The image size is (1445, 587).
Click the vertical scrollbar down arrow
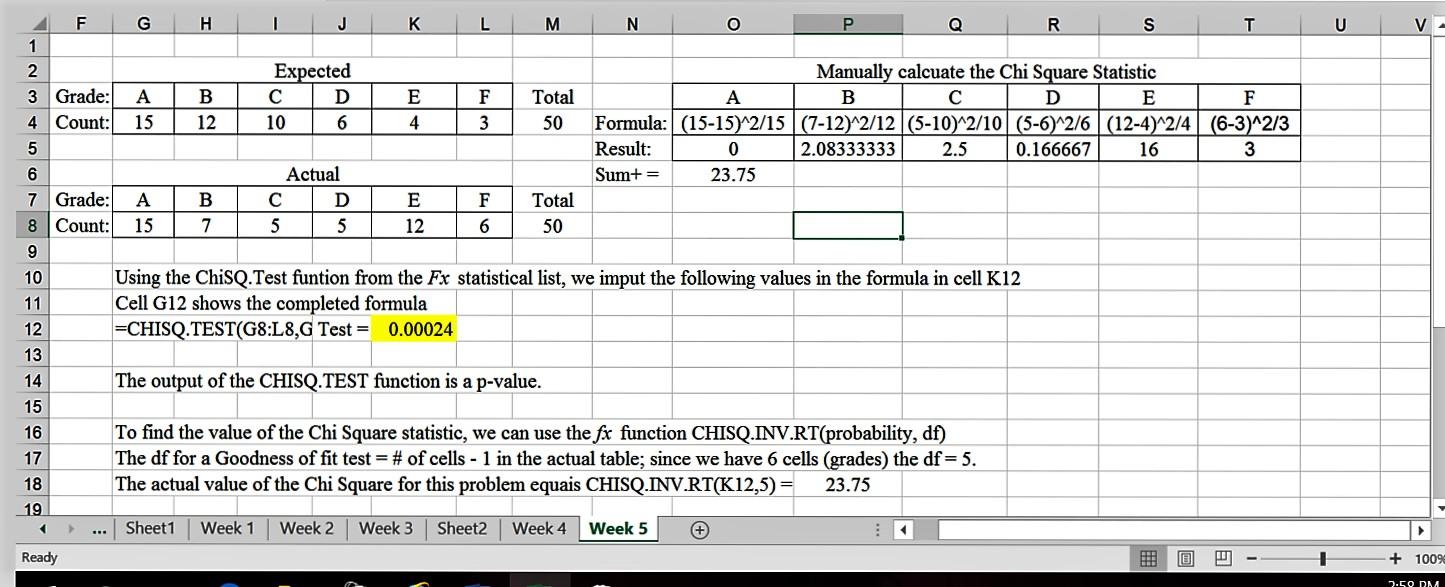point(1438,507)
